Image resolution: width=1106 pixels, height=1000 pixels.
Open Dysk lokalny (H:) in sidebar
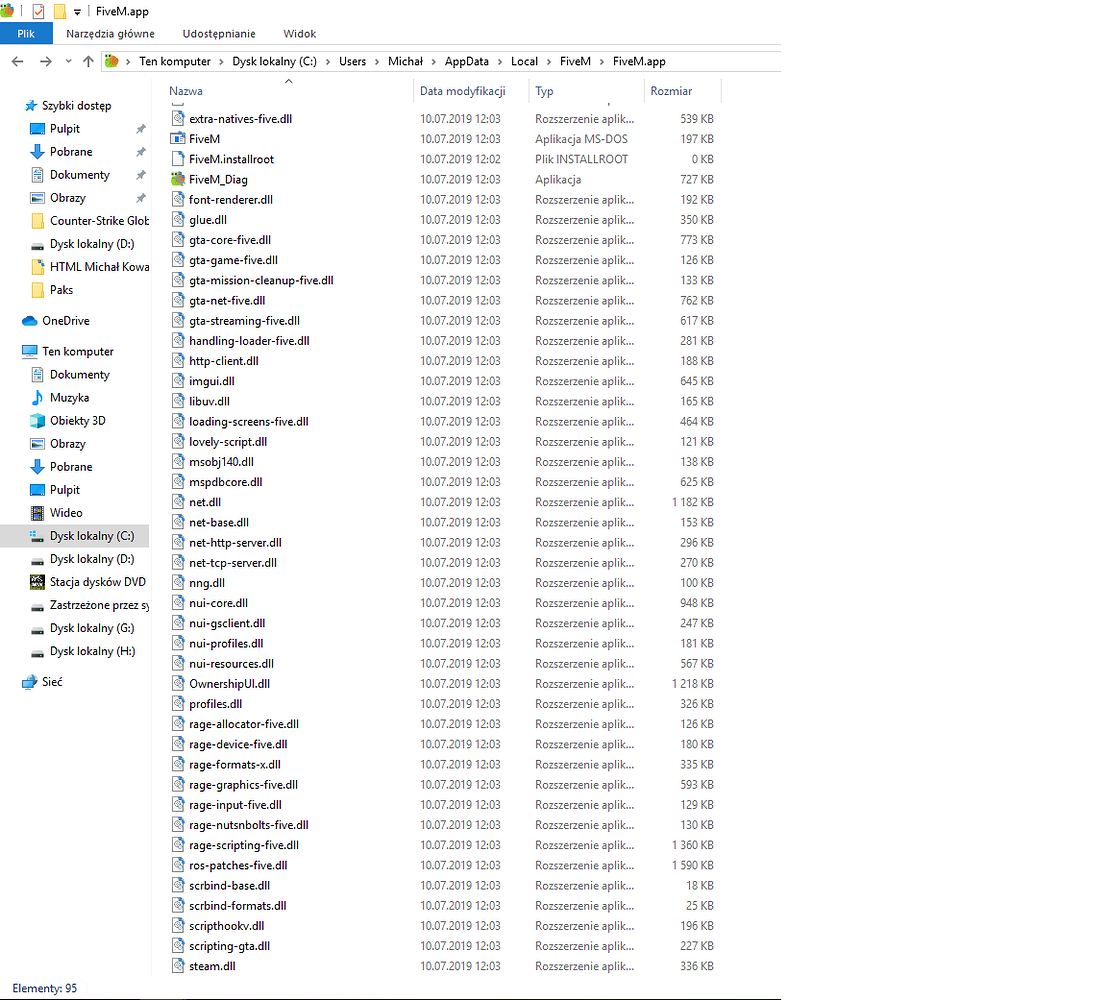[92, 651]
